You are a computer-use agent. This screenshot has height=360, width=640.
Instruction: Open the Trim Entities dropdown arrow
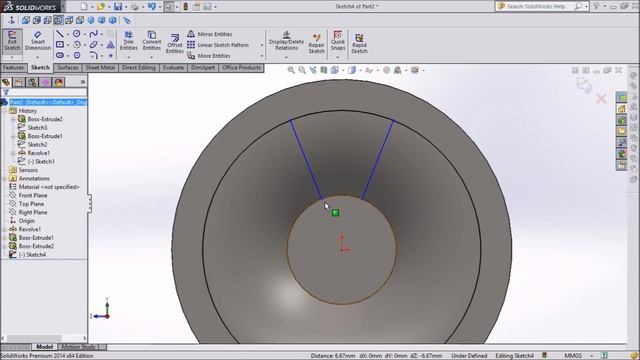tap(129, 58)
